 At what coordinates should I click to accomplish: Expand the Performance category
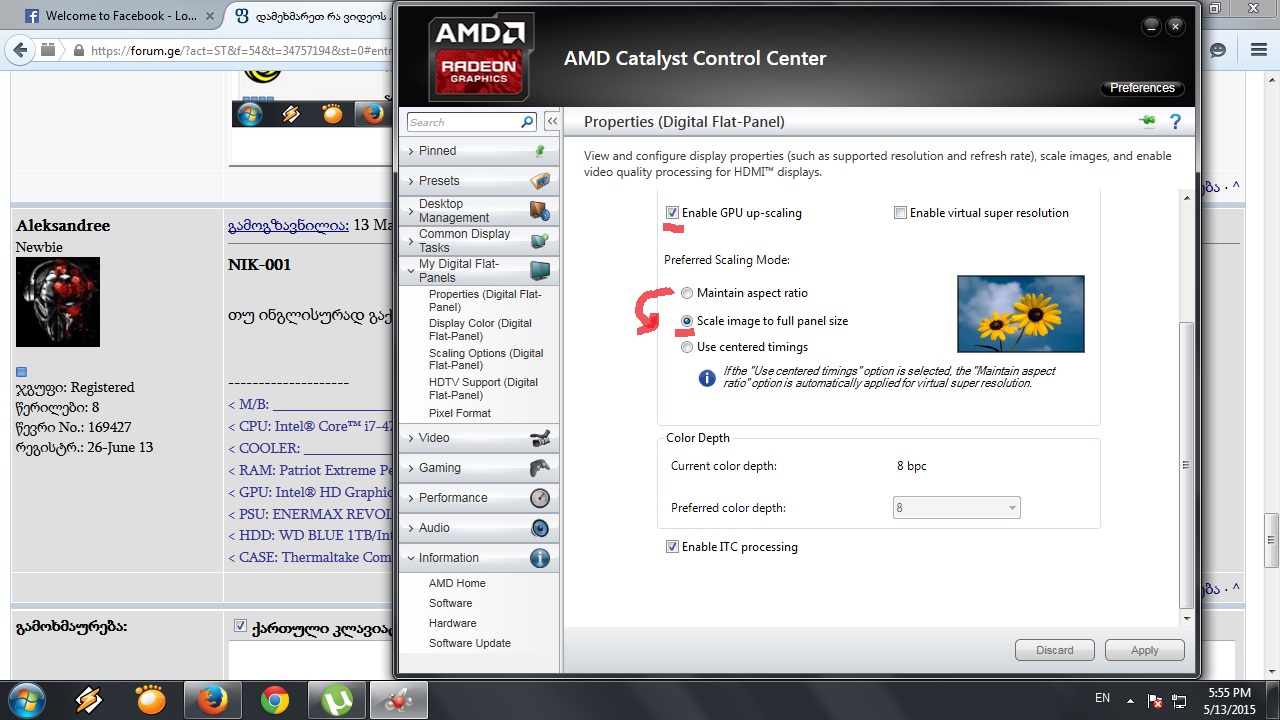pyautogui.click(x=411, y=498)
